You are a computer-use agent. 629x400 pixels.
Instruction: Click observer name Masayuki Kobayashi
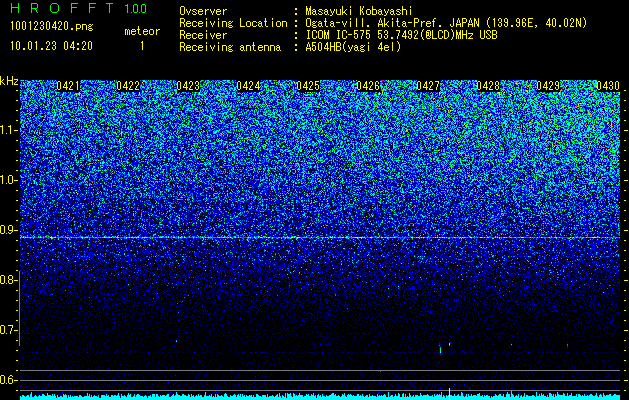tap(359, 11)
